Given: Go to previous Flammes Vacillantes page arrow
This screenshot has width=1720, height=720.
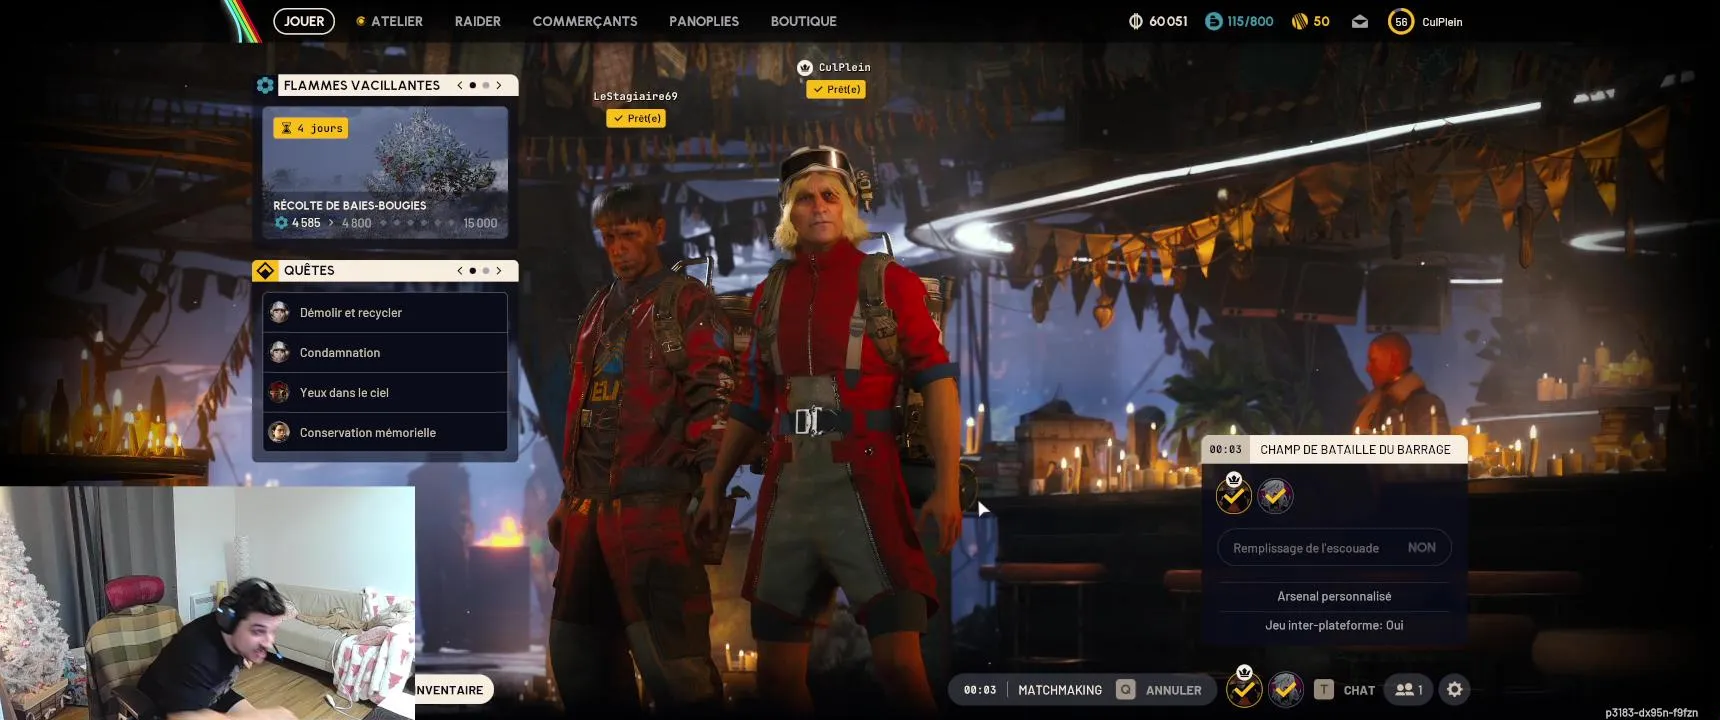Looking at the screenshot, I should pos(460,85).
